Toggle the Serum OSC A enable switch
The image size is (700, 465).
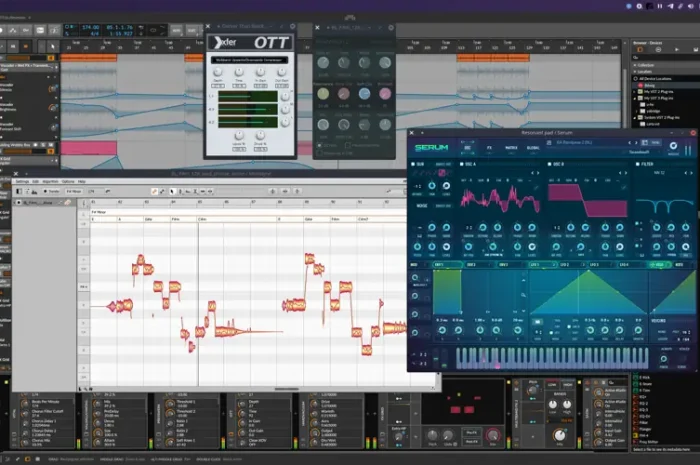(463, 164)
